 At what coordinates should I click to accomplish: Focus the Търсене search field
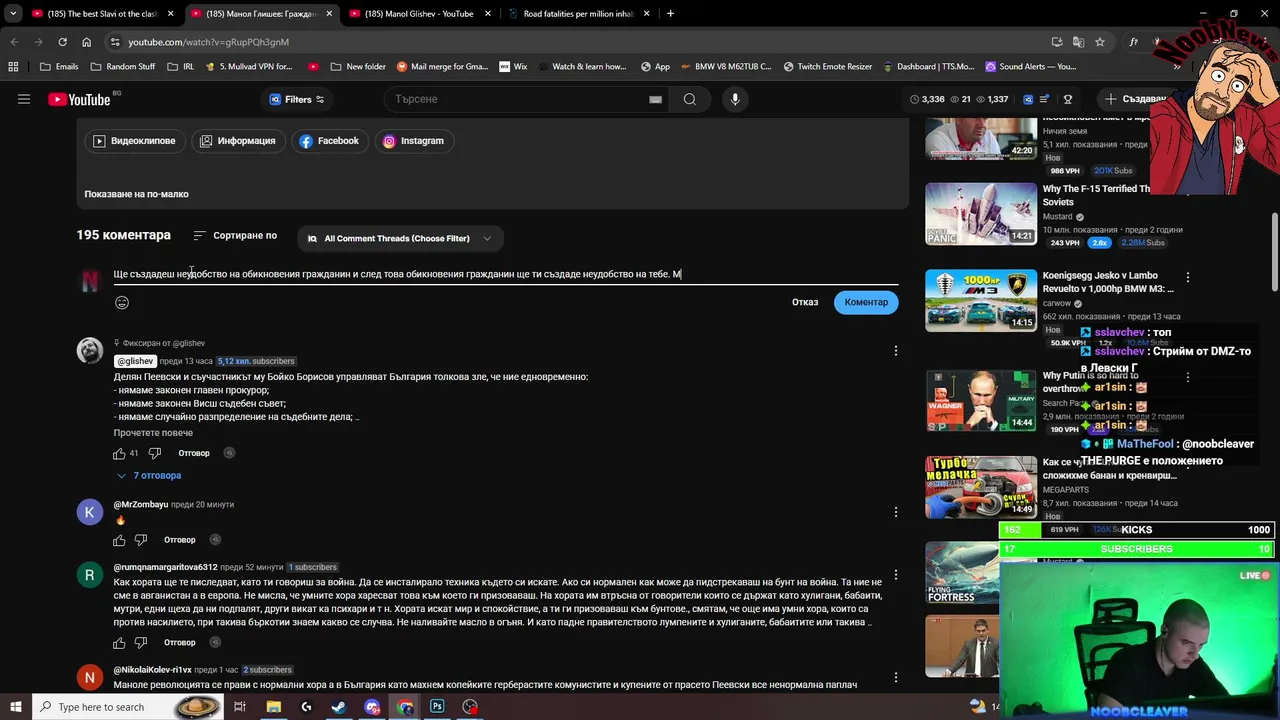point(518,99)
